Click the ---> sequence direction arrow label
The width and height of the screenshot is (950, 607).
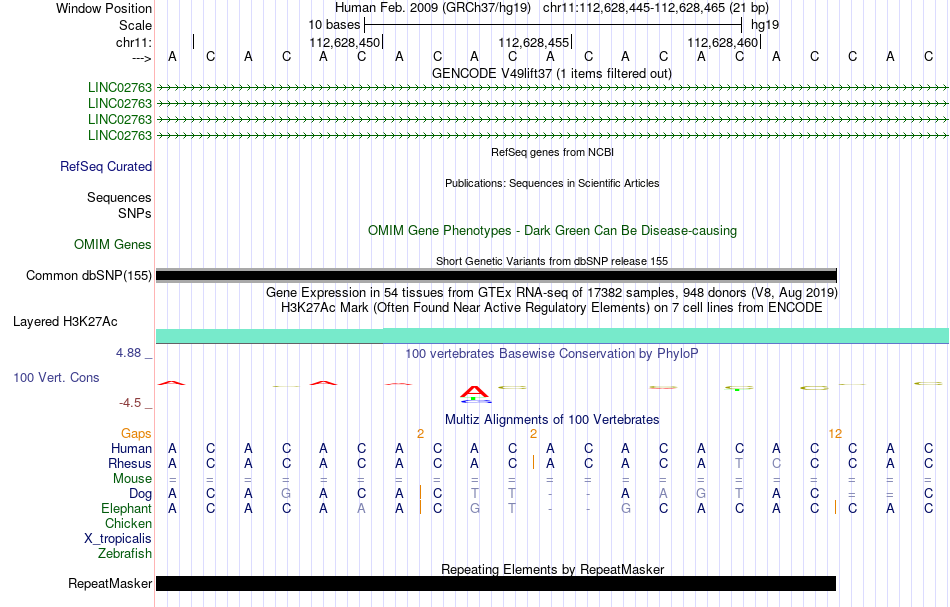click(x=141, y=58)
